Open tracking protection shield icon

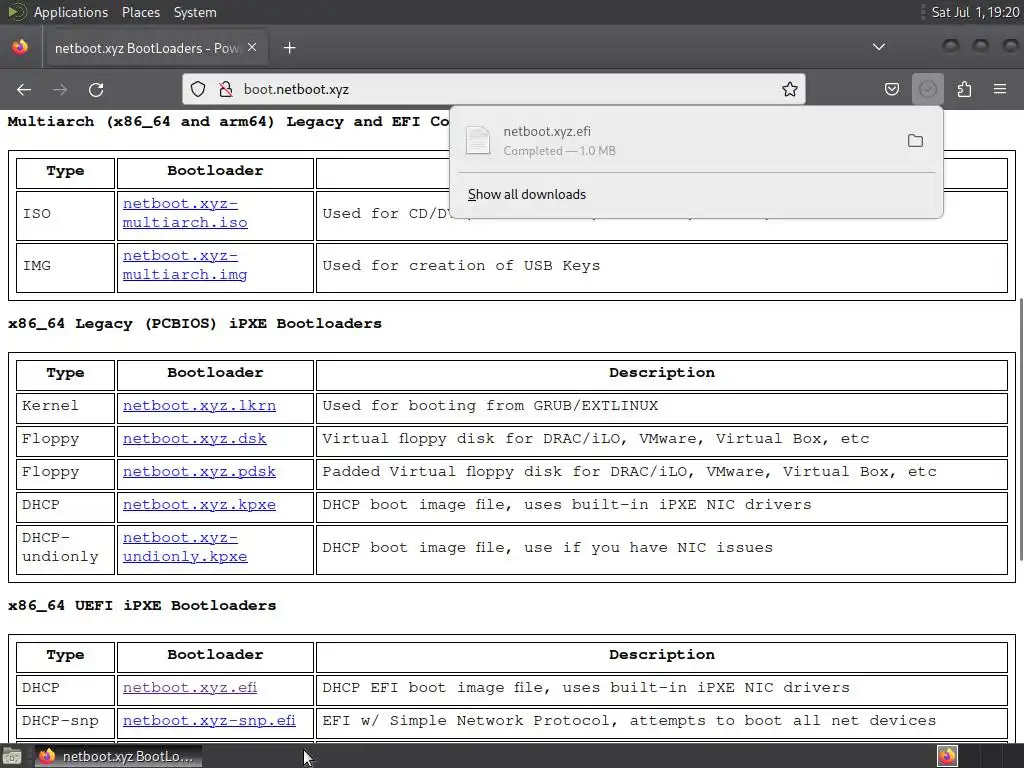tap(198, 89)
